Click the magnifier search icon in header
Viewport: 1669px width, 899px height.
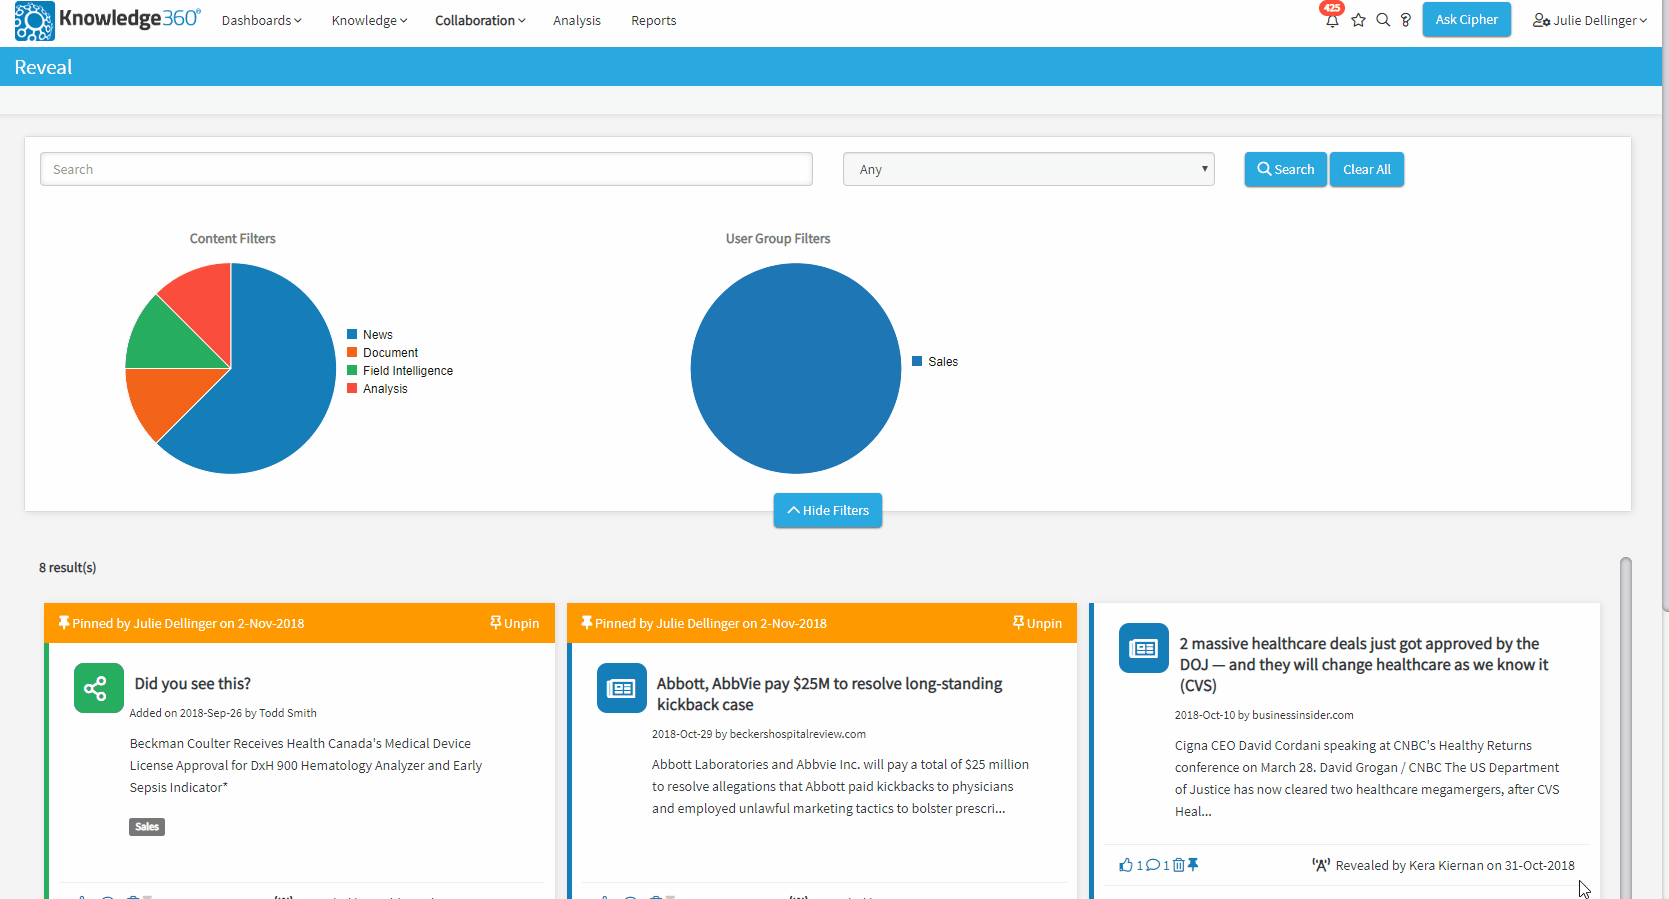1383,20
